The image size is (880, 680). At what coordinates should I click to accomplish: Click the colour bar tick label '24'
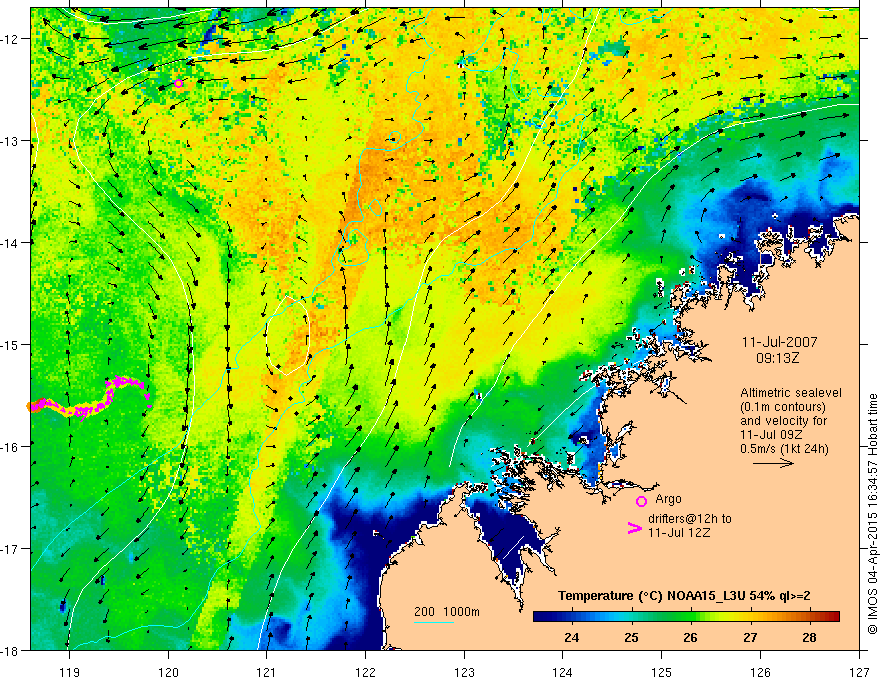pos(572,638)
